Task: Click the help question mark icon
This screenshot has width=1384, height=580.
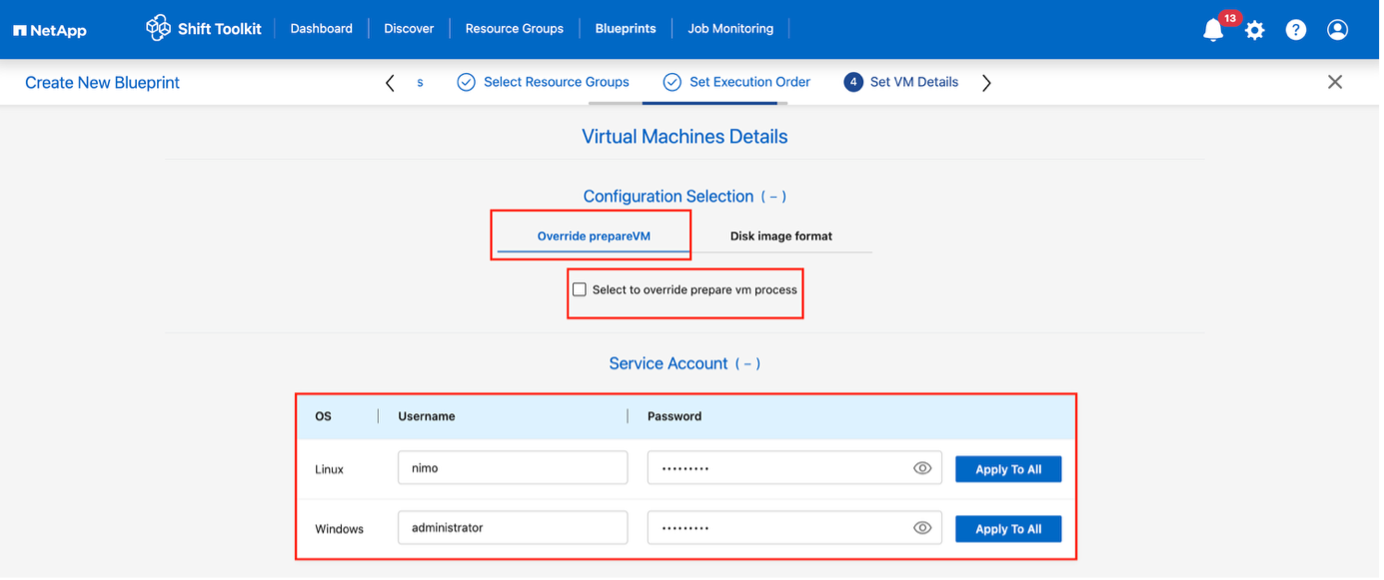Action: [1295, 29]
